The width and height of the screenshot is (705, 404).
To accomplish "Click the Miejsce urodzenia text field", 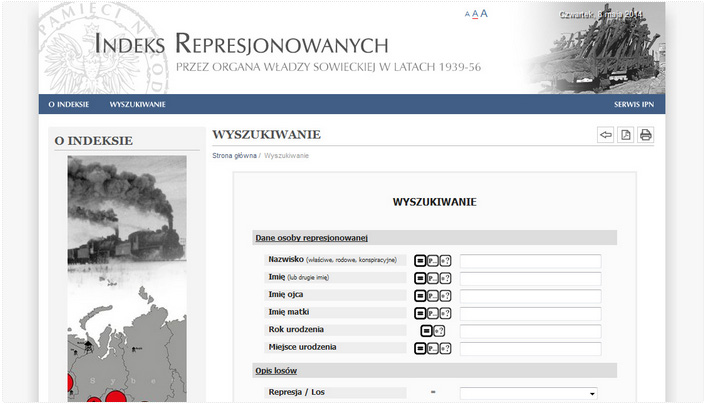I will [x=530, y=349].
